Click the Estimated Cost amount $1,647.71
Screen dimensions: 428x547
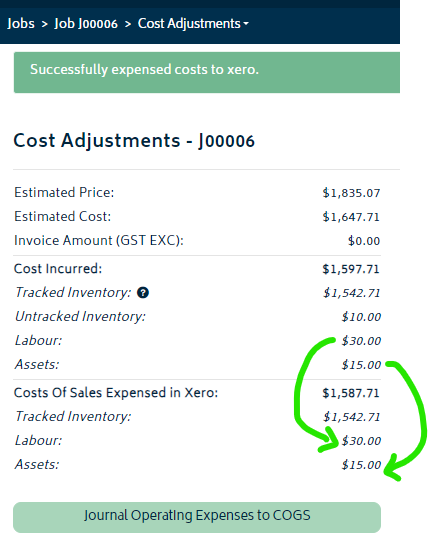pos(351,217)
